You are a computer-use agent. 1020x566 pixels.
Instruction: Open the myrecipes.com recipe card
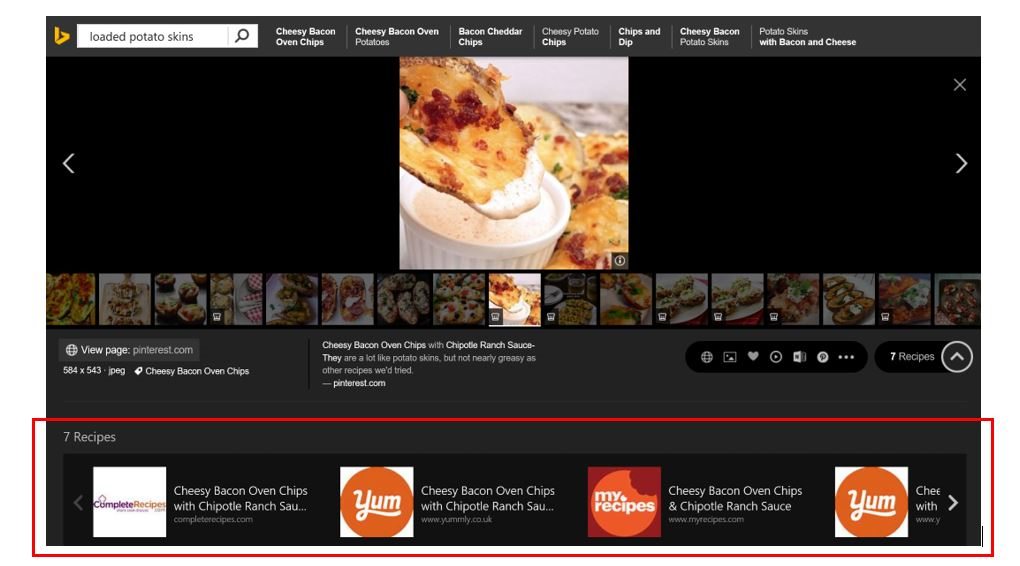click(x=700, y=502)
